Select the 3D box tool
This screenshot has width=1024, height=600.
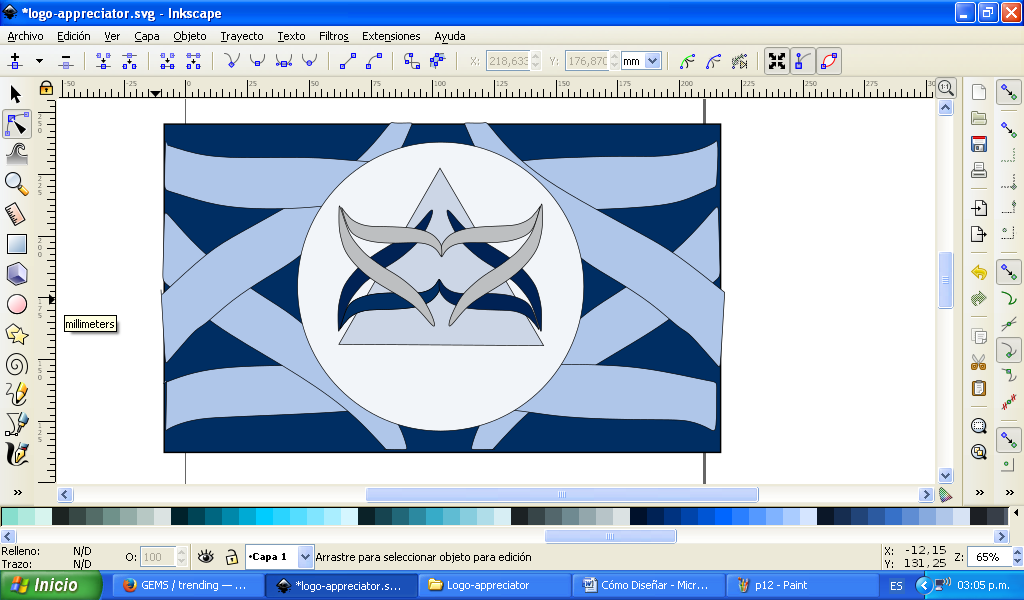pos(16,274)
